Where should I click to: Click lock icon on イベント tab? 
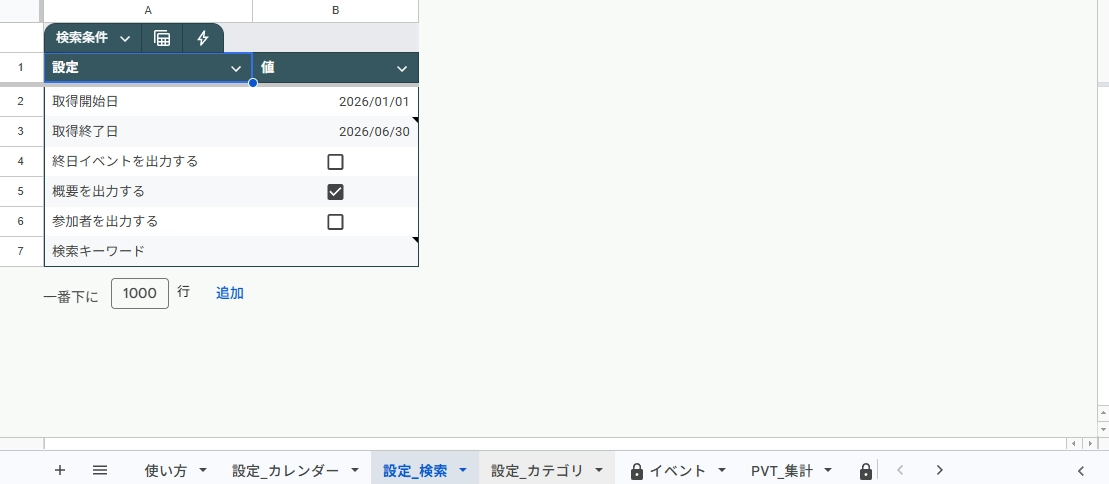tap(637, 471)
